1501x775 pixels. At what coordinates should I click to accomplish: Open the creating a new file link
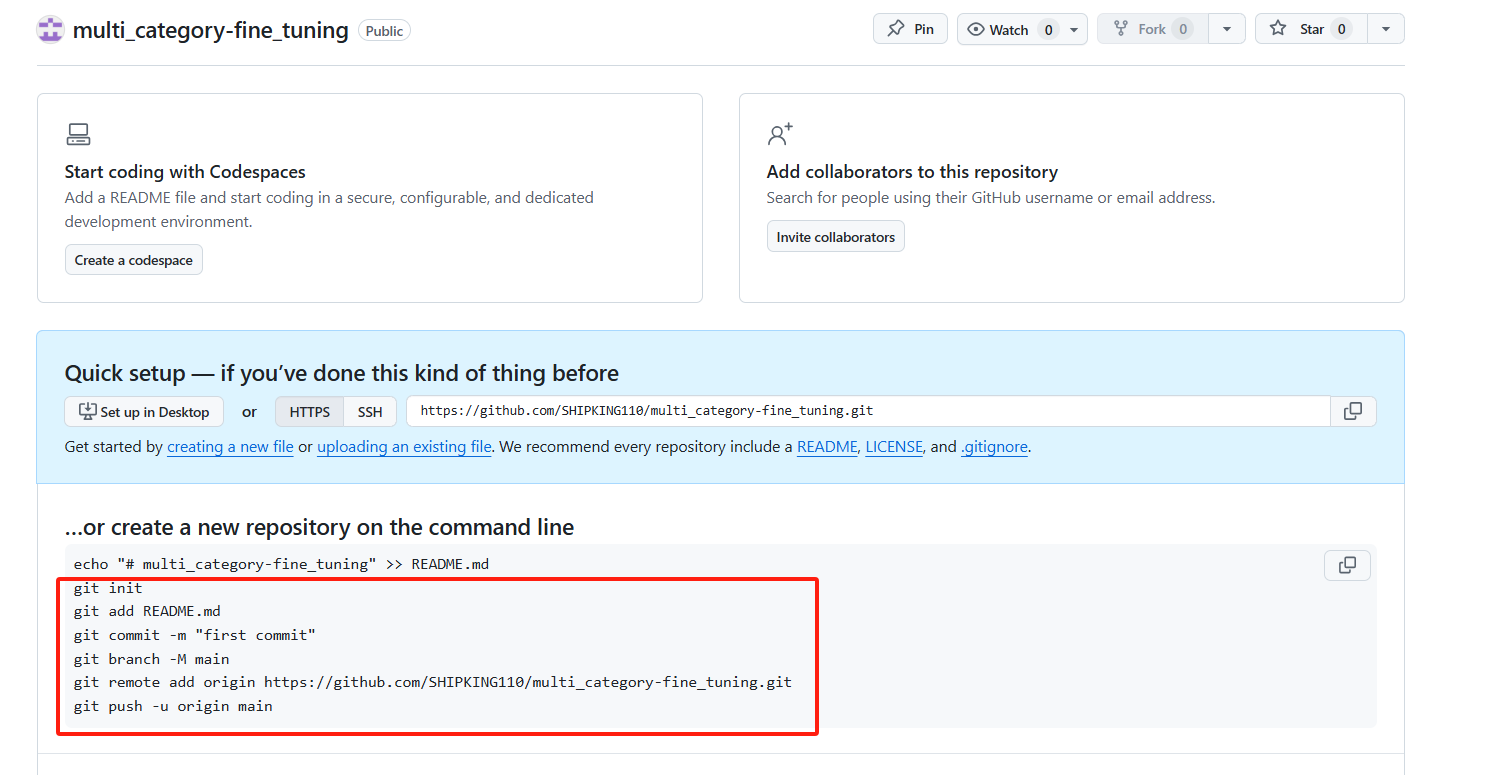[x=230, y=447]
